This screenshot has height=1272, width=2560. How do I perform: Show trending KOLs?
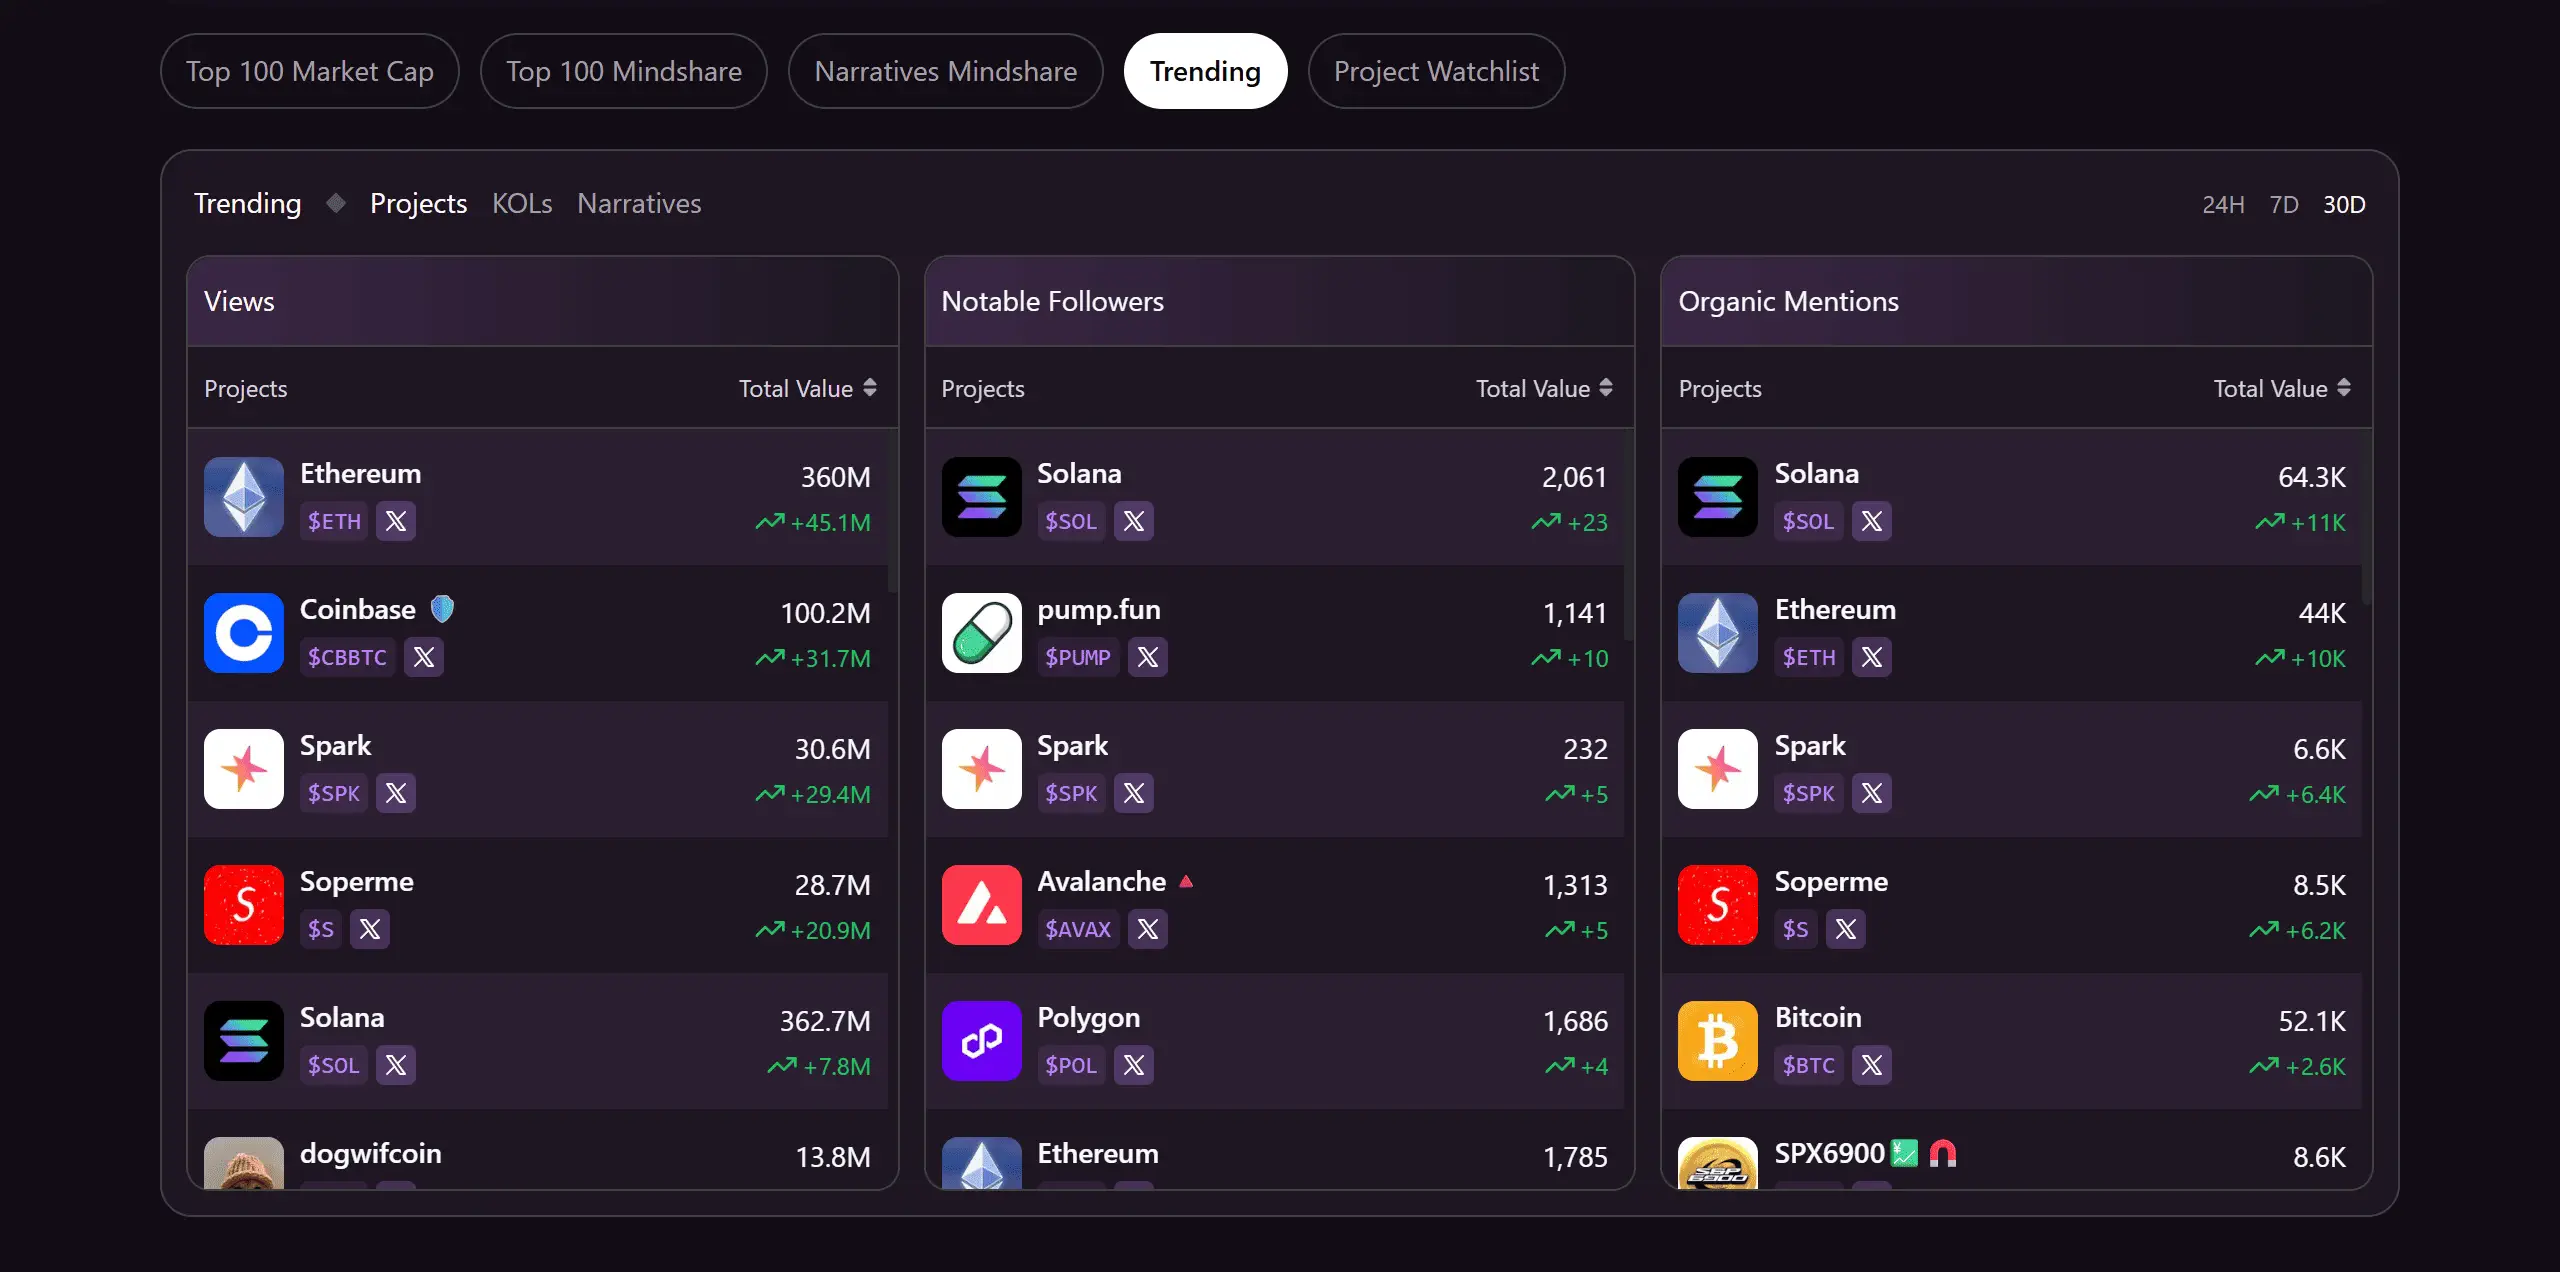pos(521,204)
